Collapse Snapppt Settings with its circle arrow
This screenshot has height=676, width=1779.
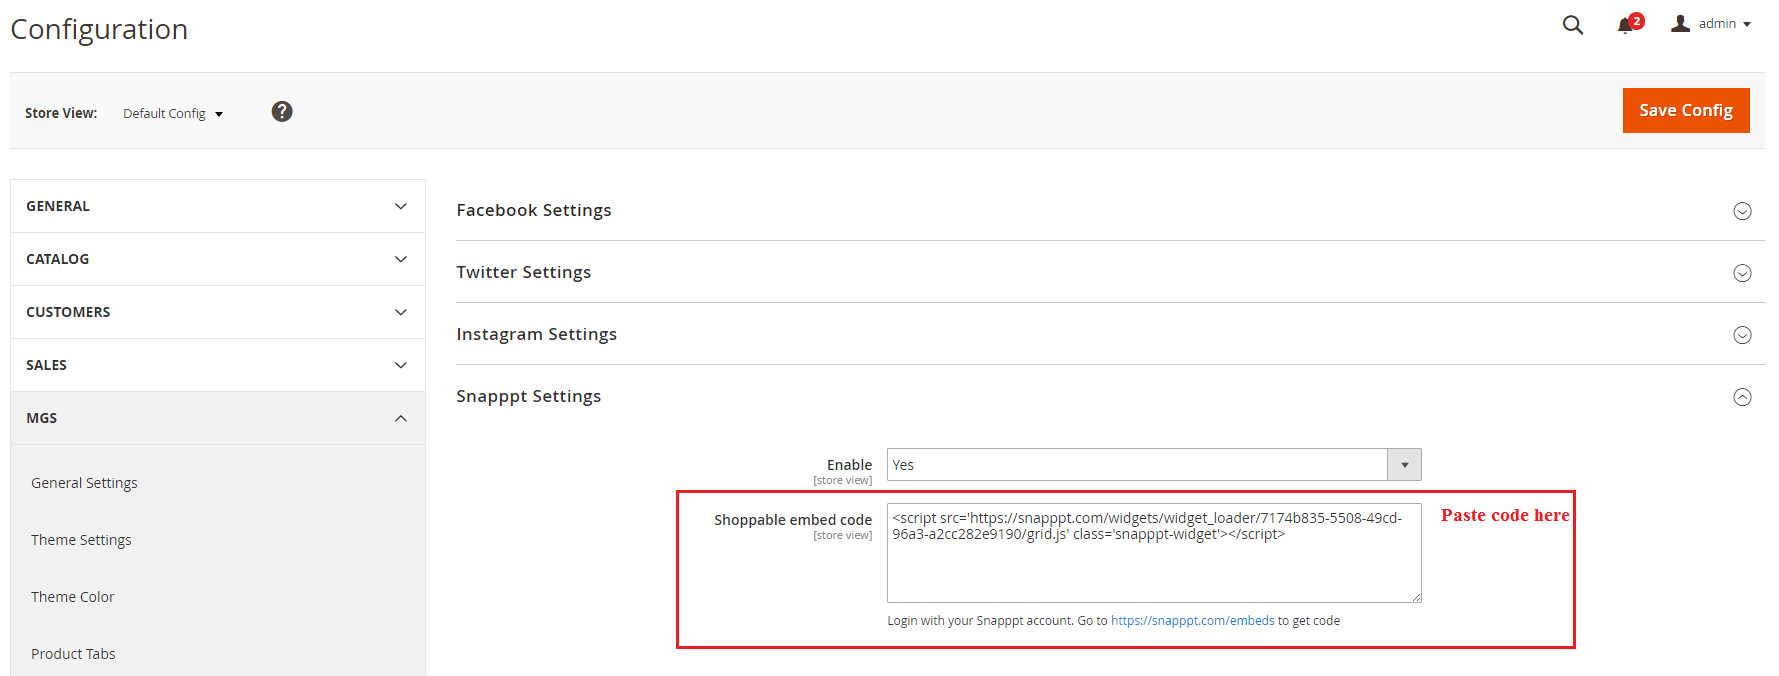click(x=1742, y=397)
